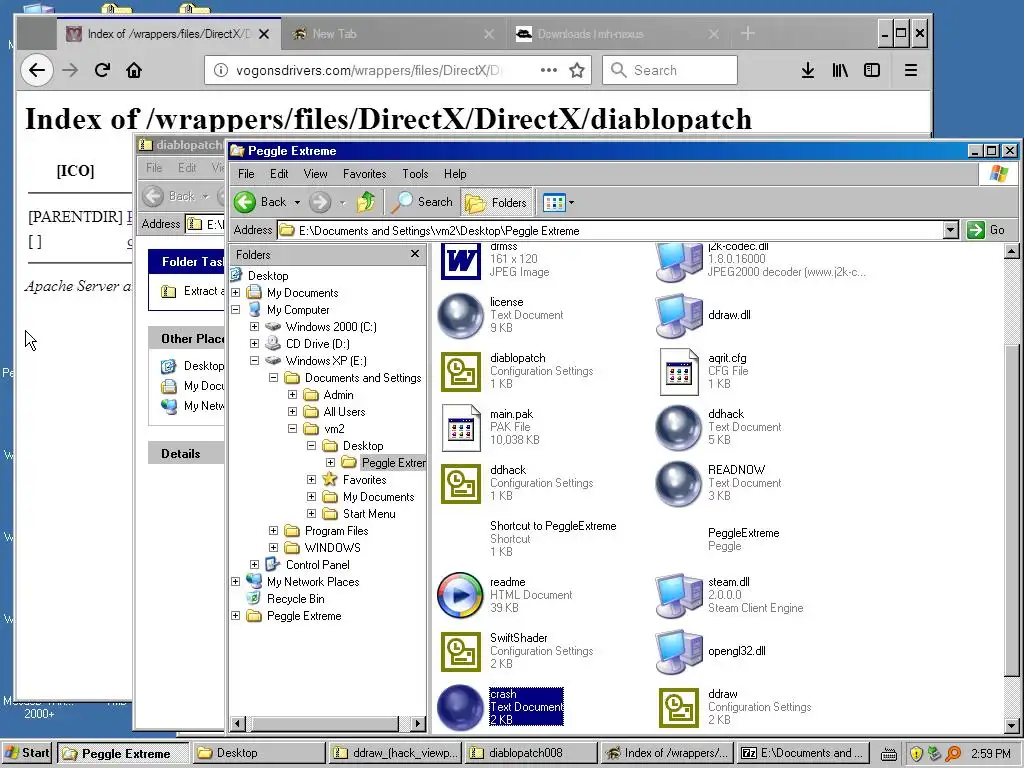
Task: Toggle the Folders pane button
Action: point(496,202)
